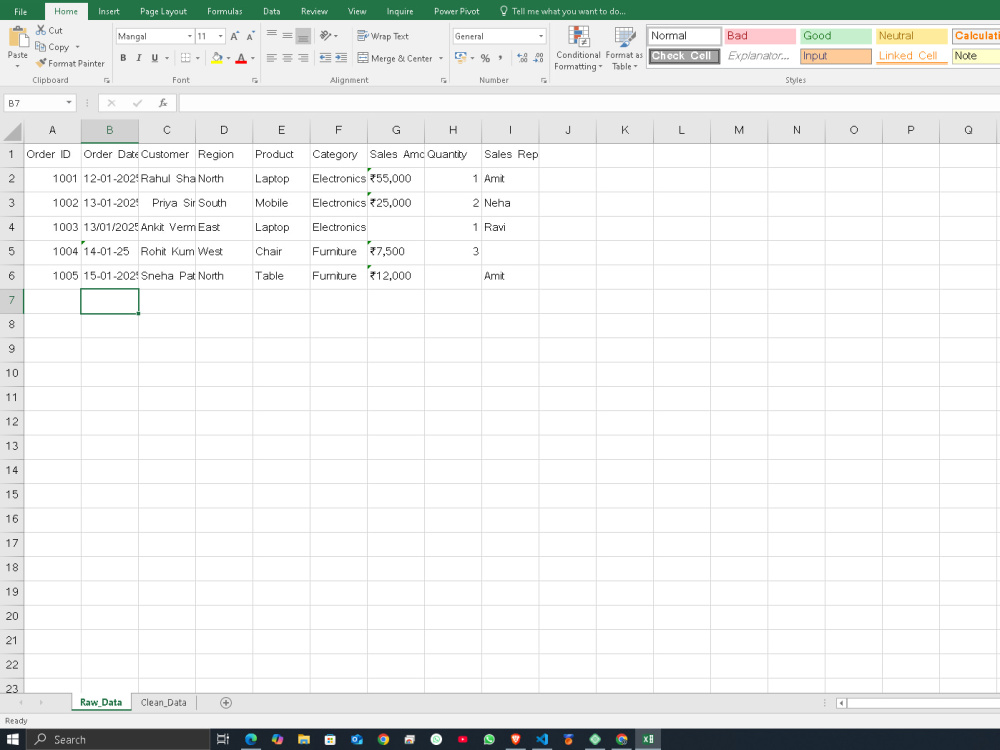Click the taskbar Search box
The height and width of the screenshot is (750, 1000).
[x=118, y=739]
